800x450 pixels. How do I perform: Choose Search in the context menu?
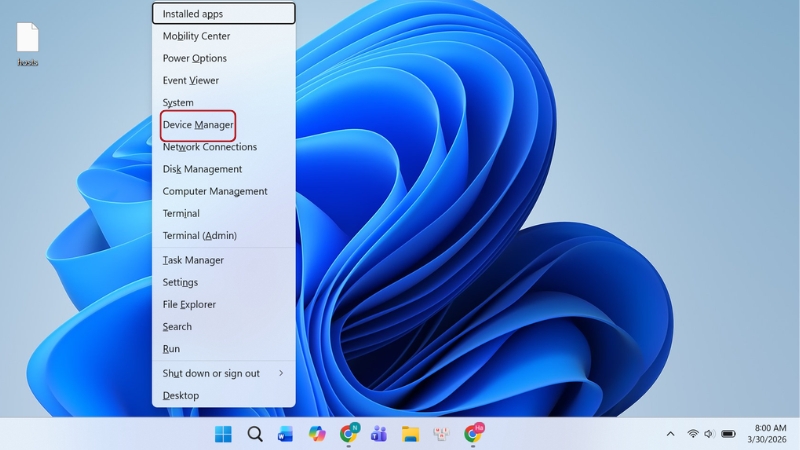223,327
